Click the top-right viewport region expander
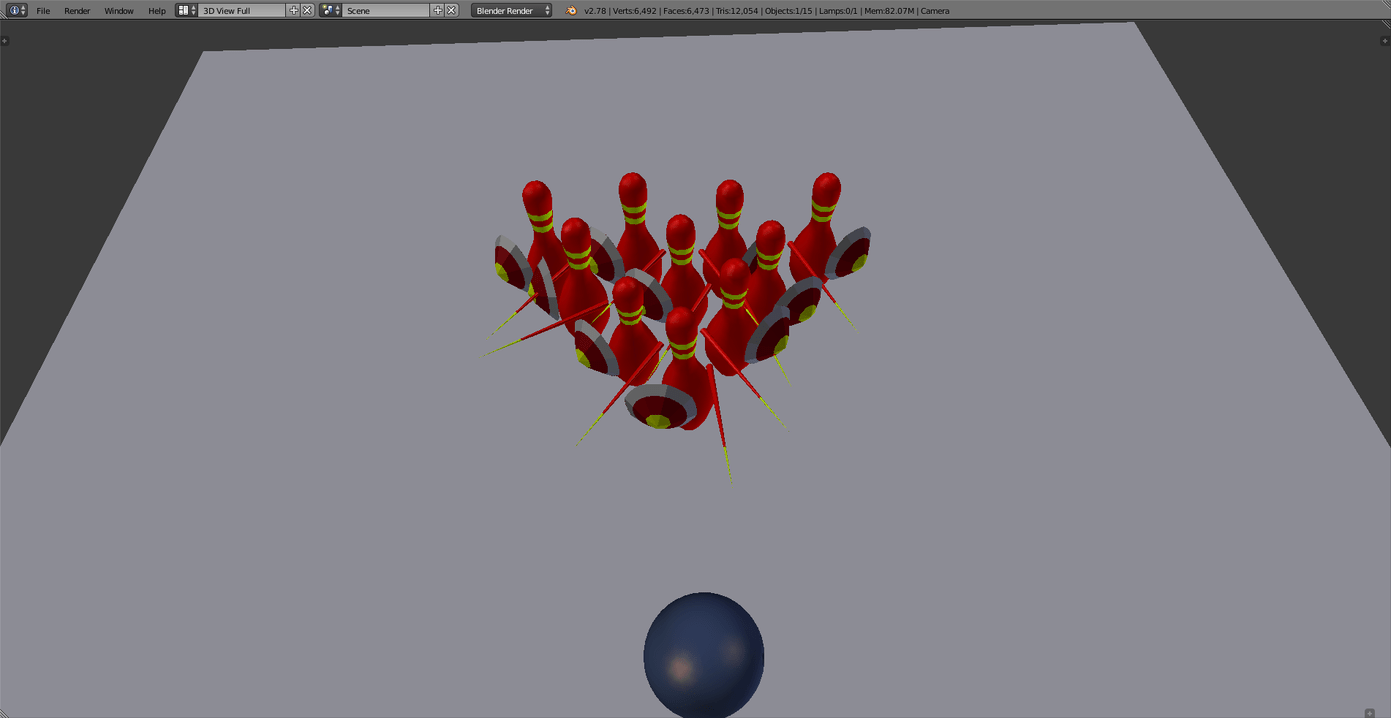 coord(1385,41)
